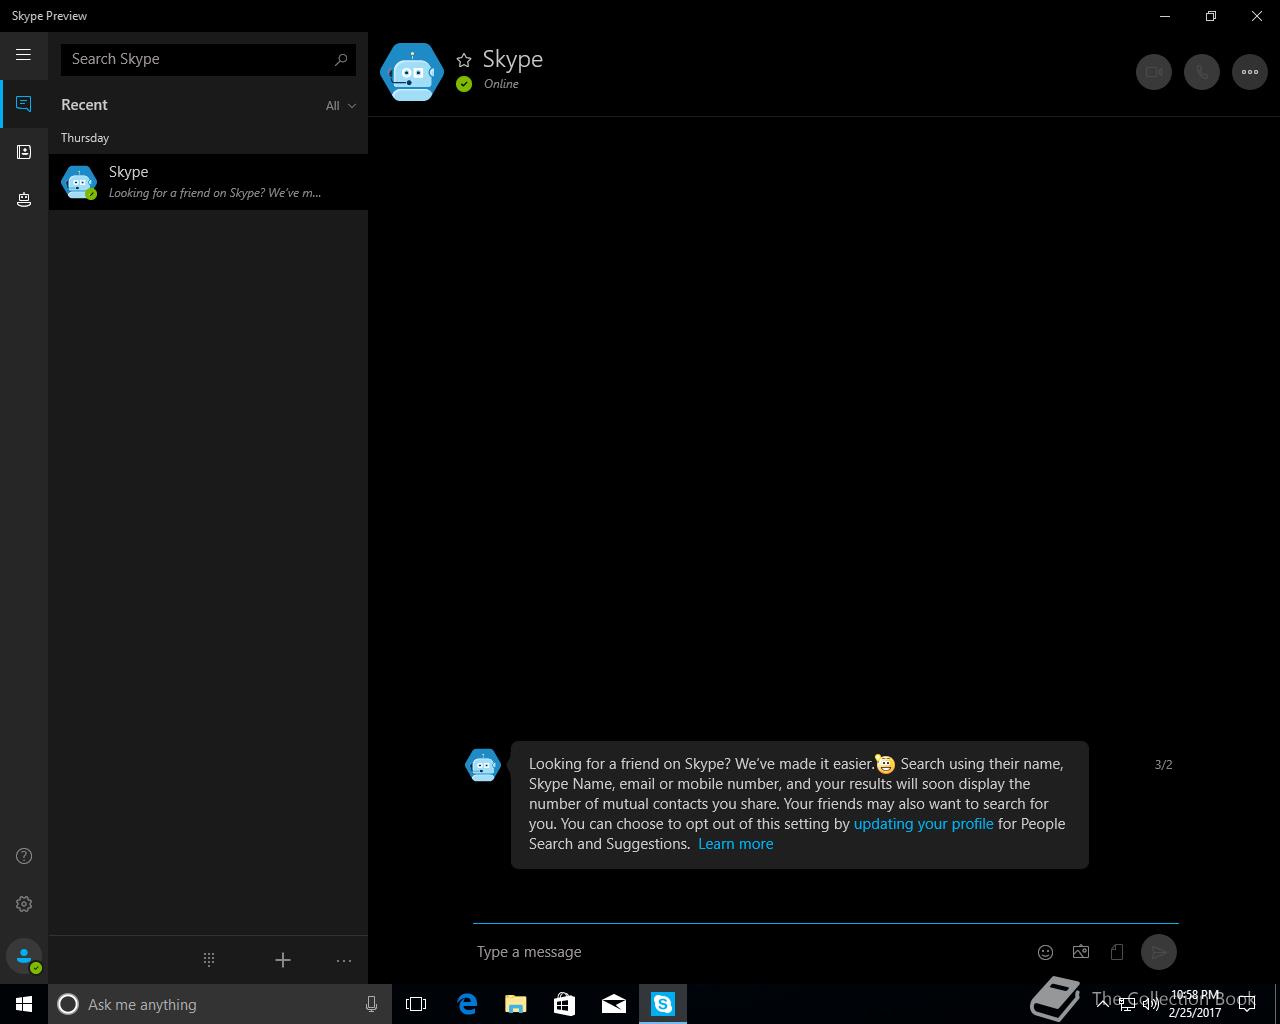1280x1024 pixels.
Task: Click the Type a message field
Action: [x=750, y=952]
